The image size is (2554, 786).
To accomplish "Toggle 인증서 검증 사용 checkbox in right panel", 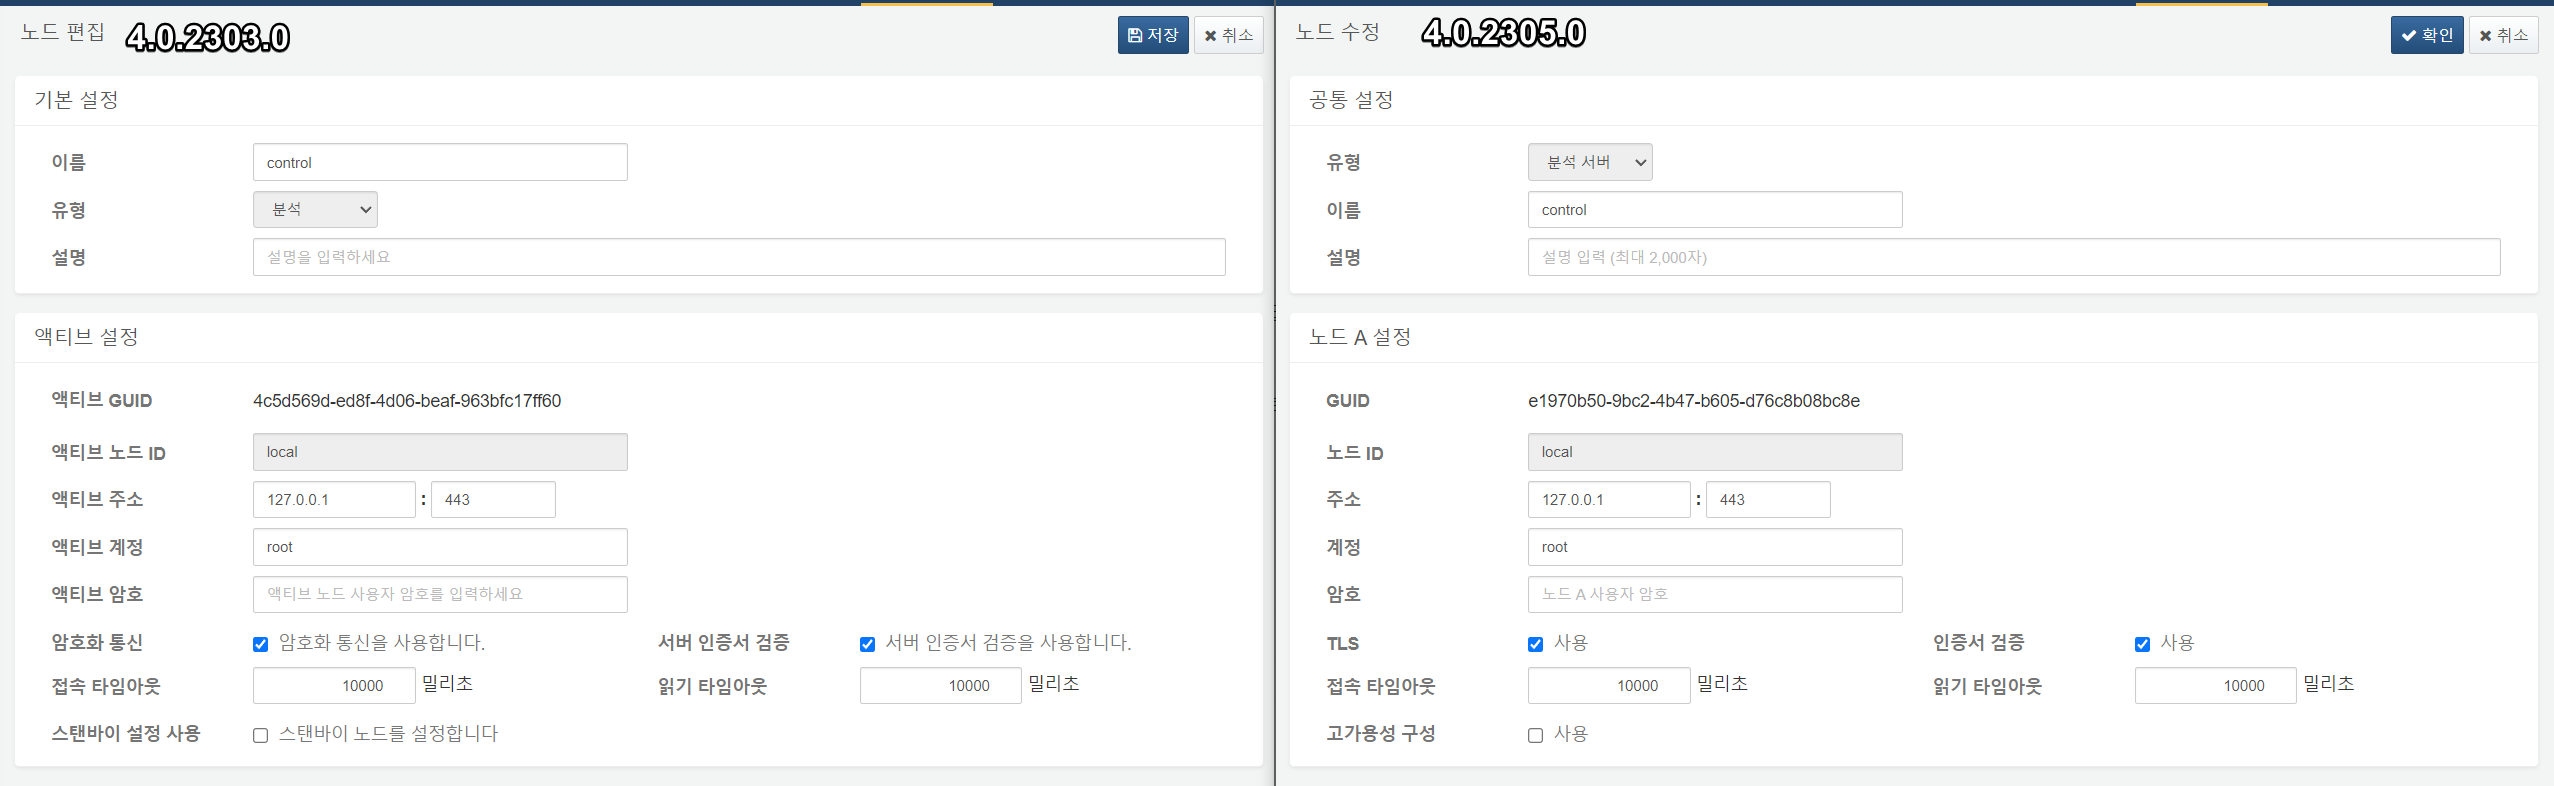I will point(2143,644).
